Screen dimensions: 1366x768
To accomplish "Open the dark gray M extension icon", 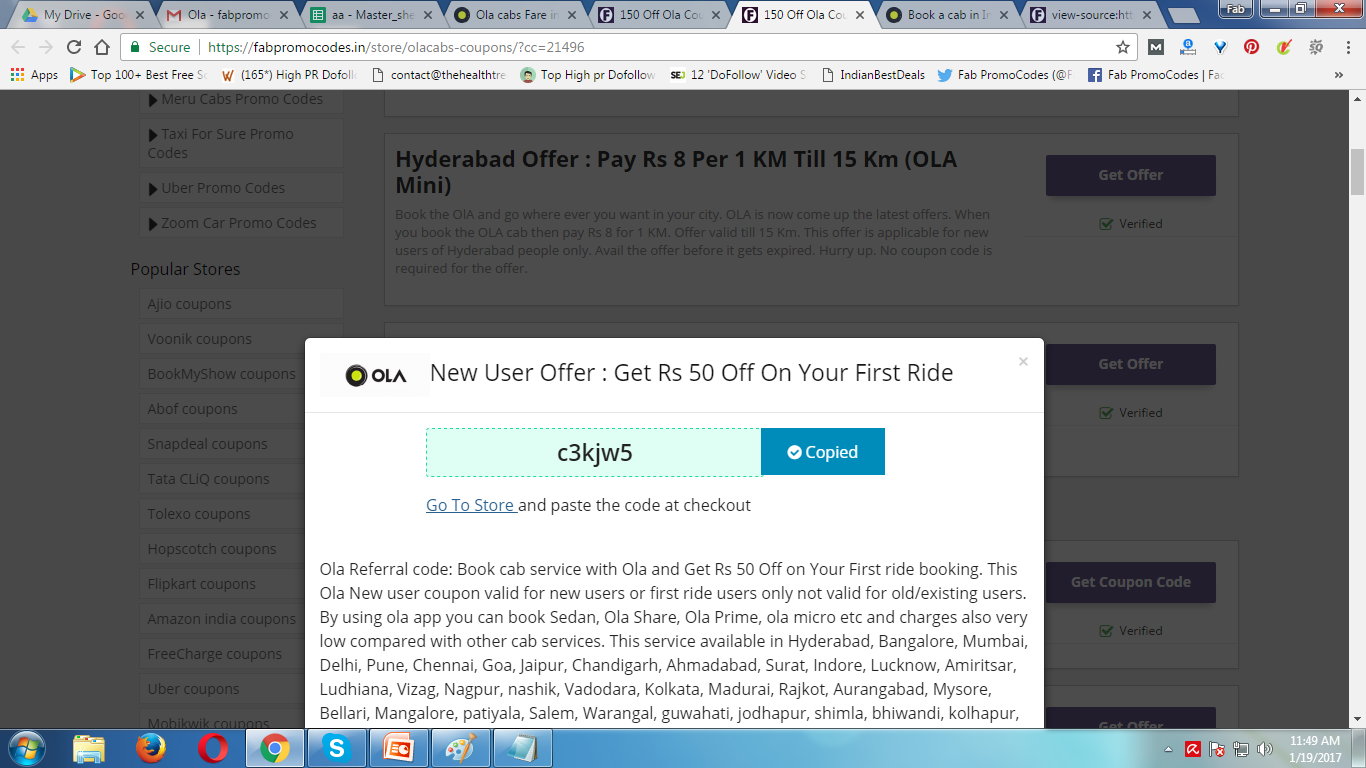I will [x=1156, y=47].
